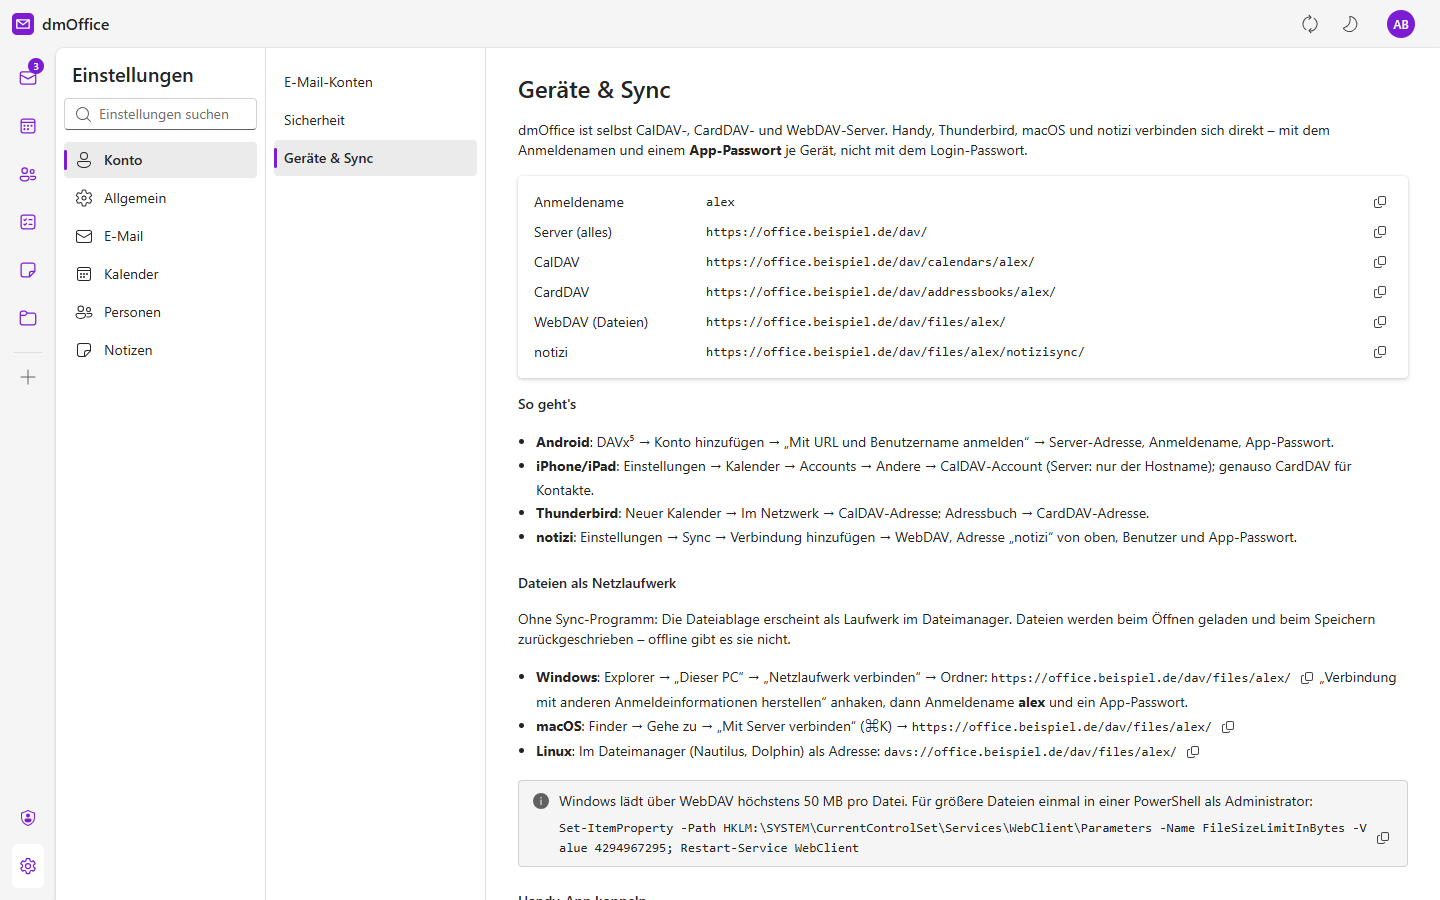Open the Notes app in left rail
Image resolution: width=1440 pixels, height=900 pixels.
coord(28,270)
